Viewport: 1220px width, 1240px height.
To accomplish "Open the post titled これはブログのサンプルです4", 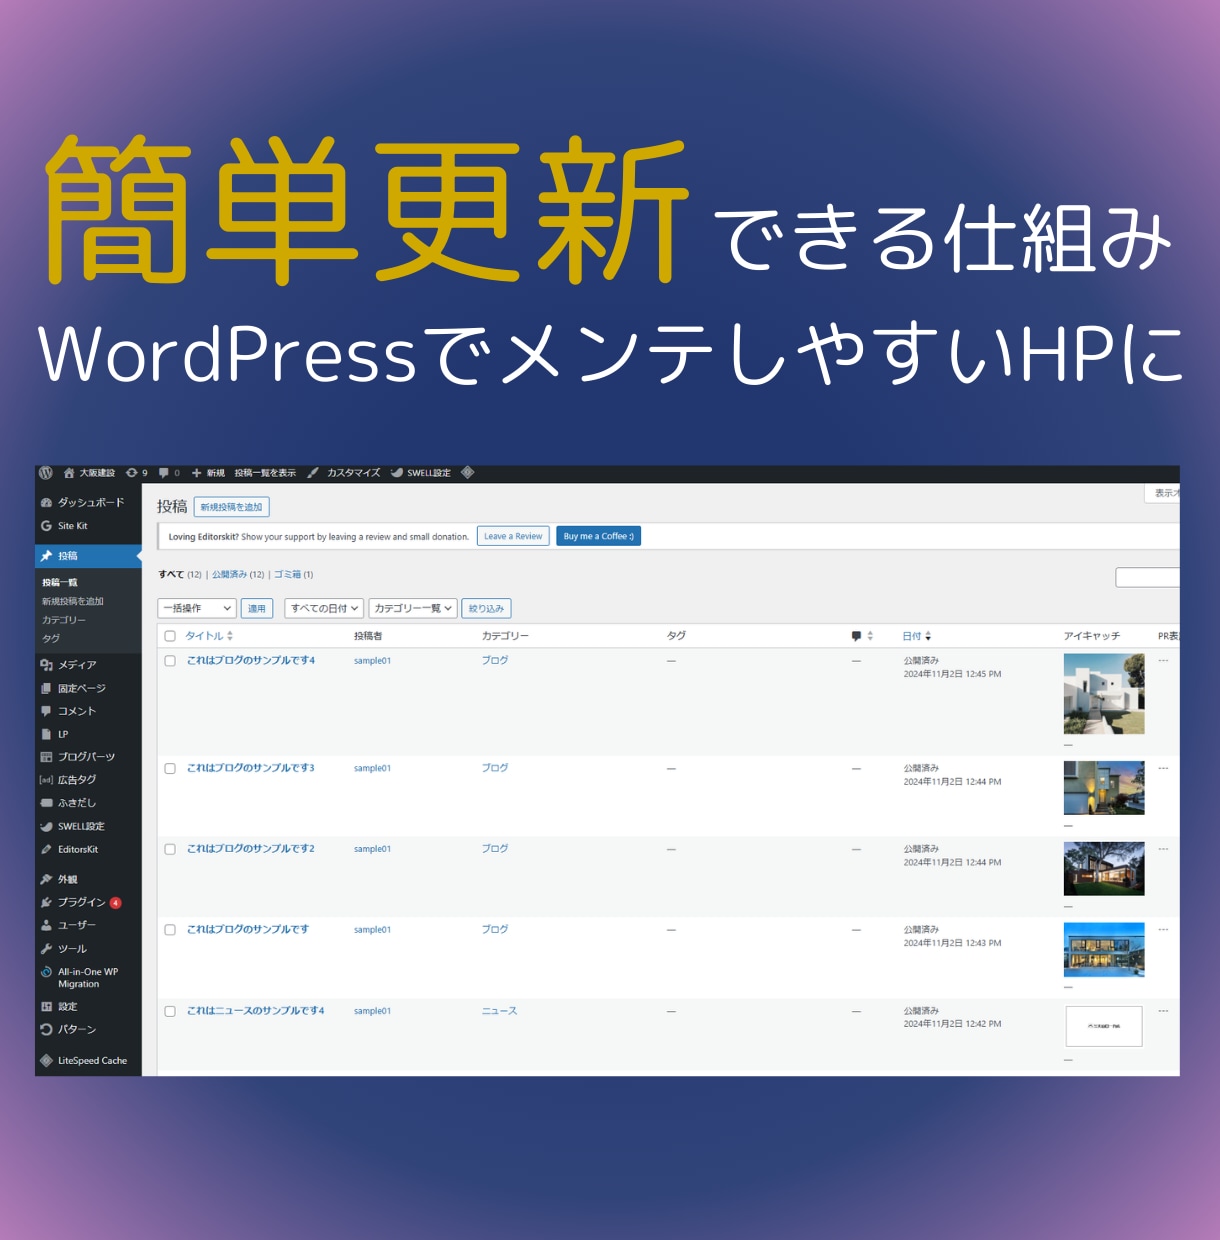I will coord(251,660).
